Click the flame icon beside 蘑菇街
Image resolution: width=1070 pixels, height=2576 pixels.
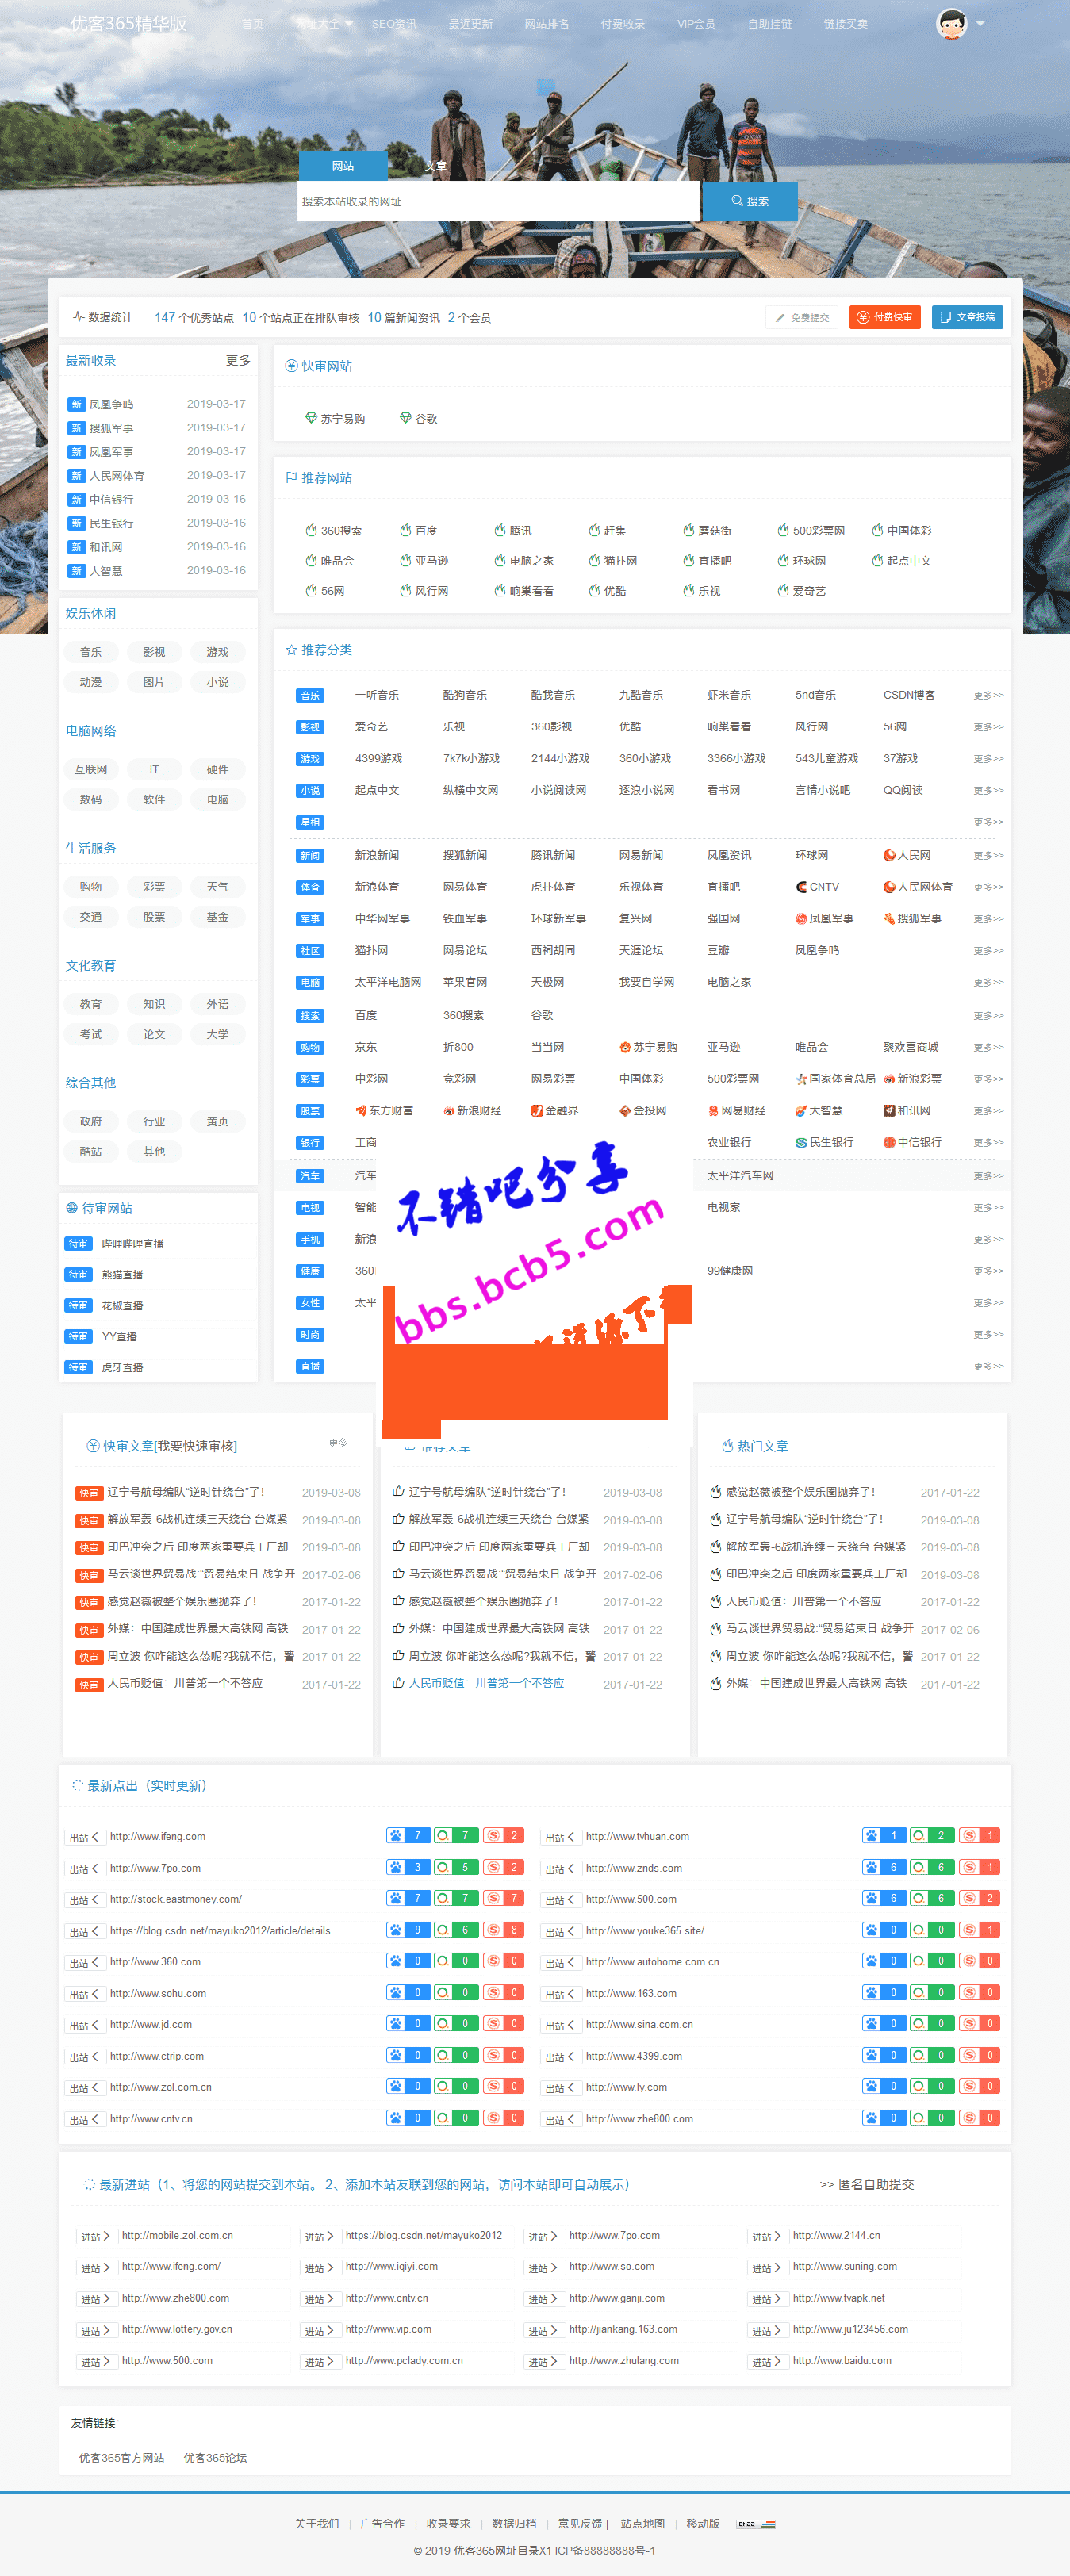click(689, 530)
